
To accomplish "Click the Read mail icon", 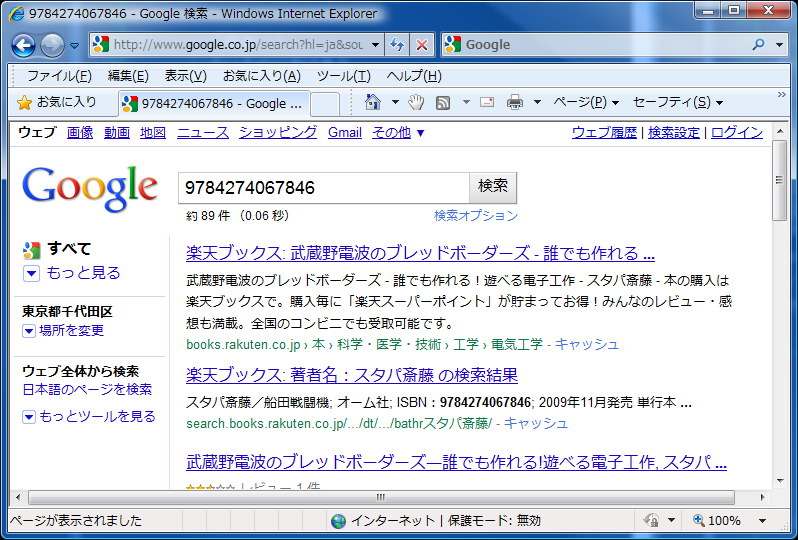I will point(487,102).
